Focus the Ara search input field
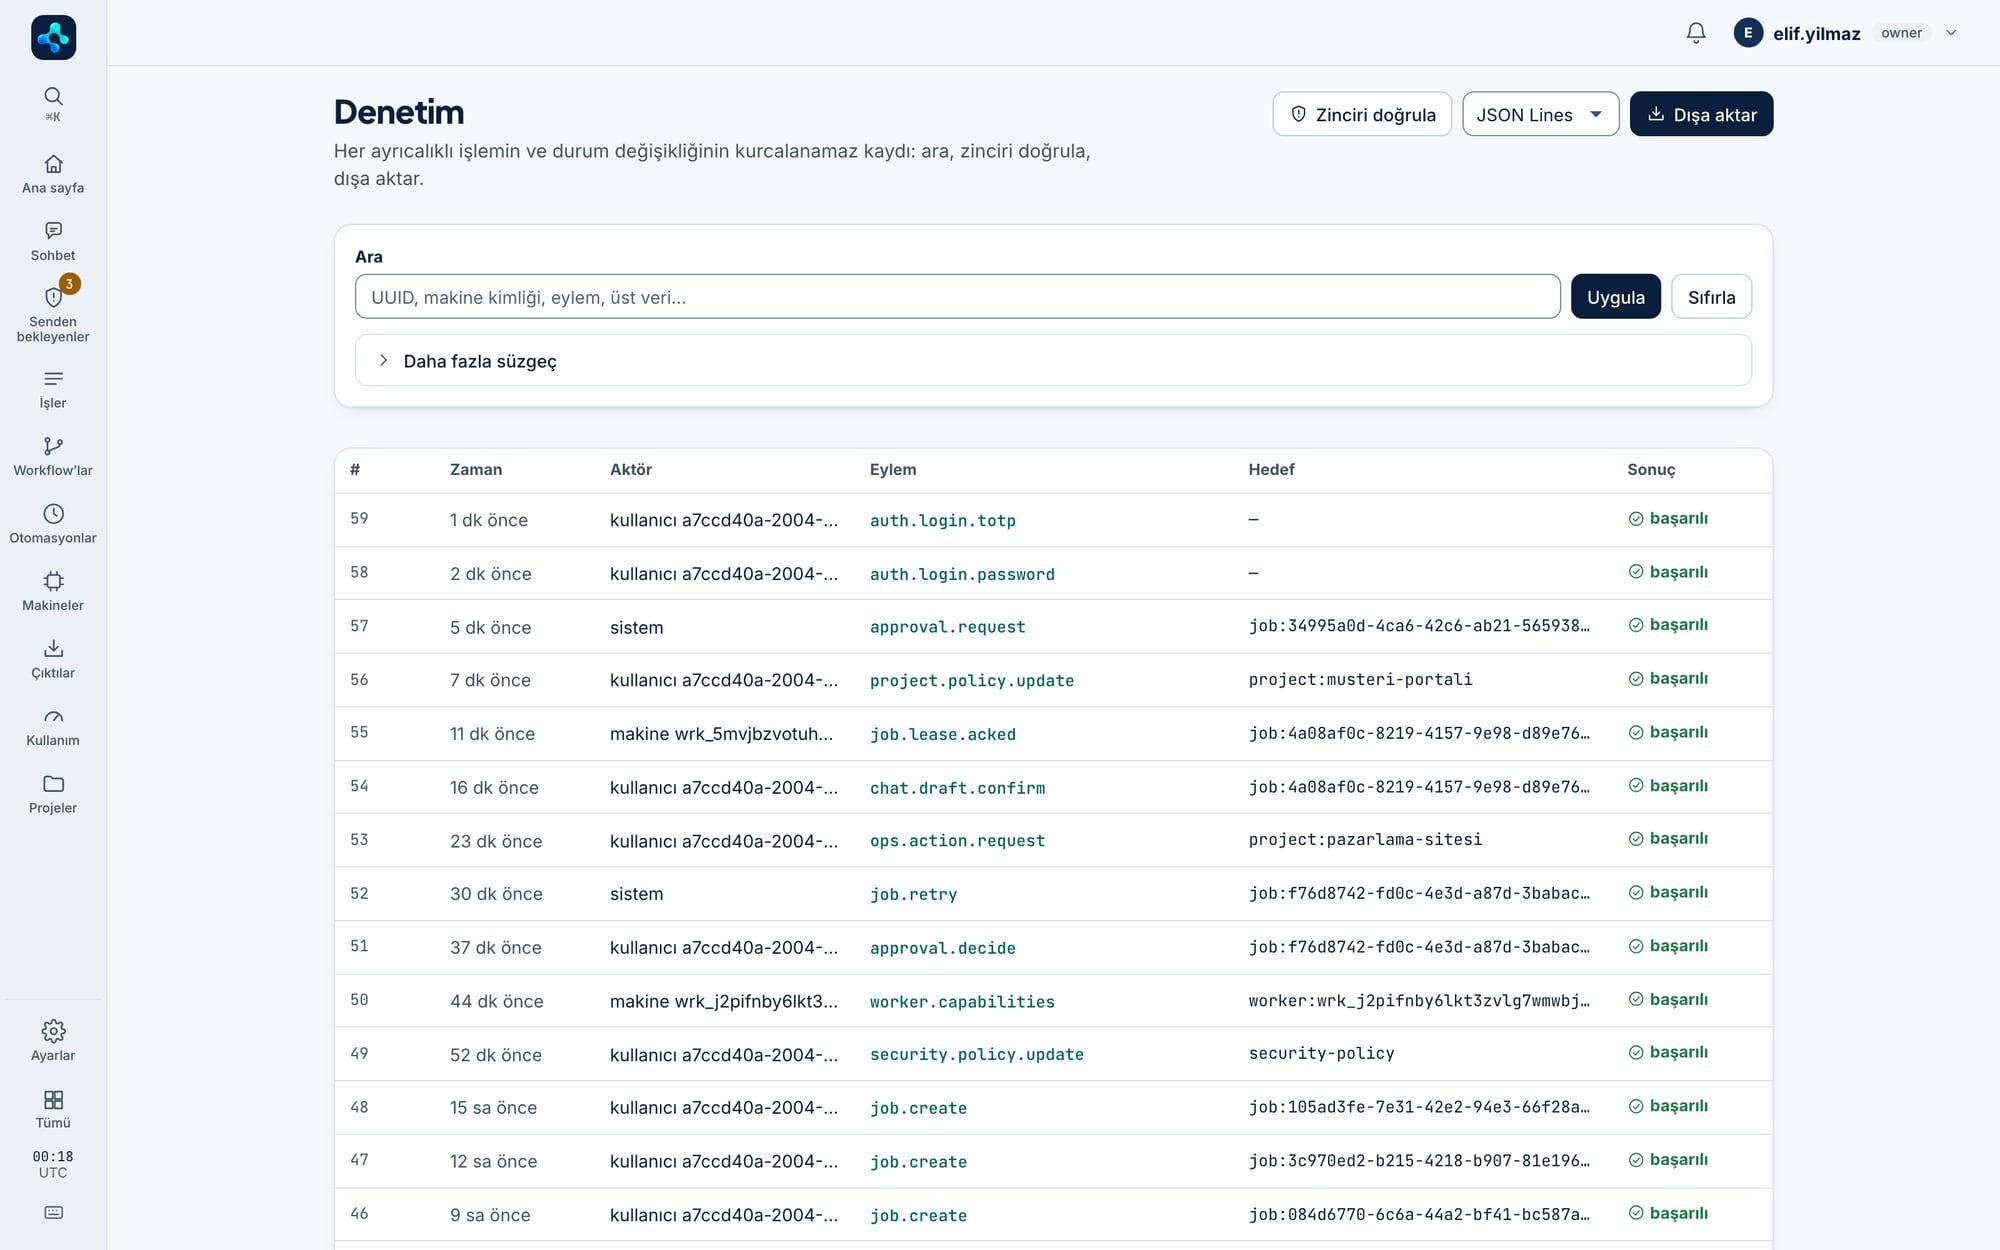 (957, 297)
